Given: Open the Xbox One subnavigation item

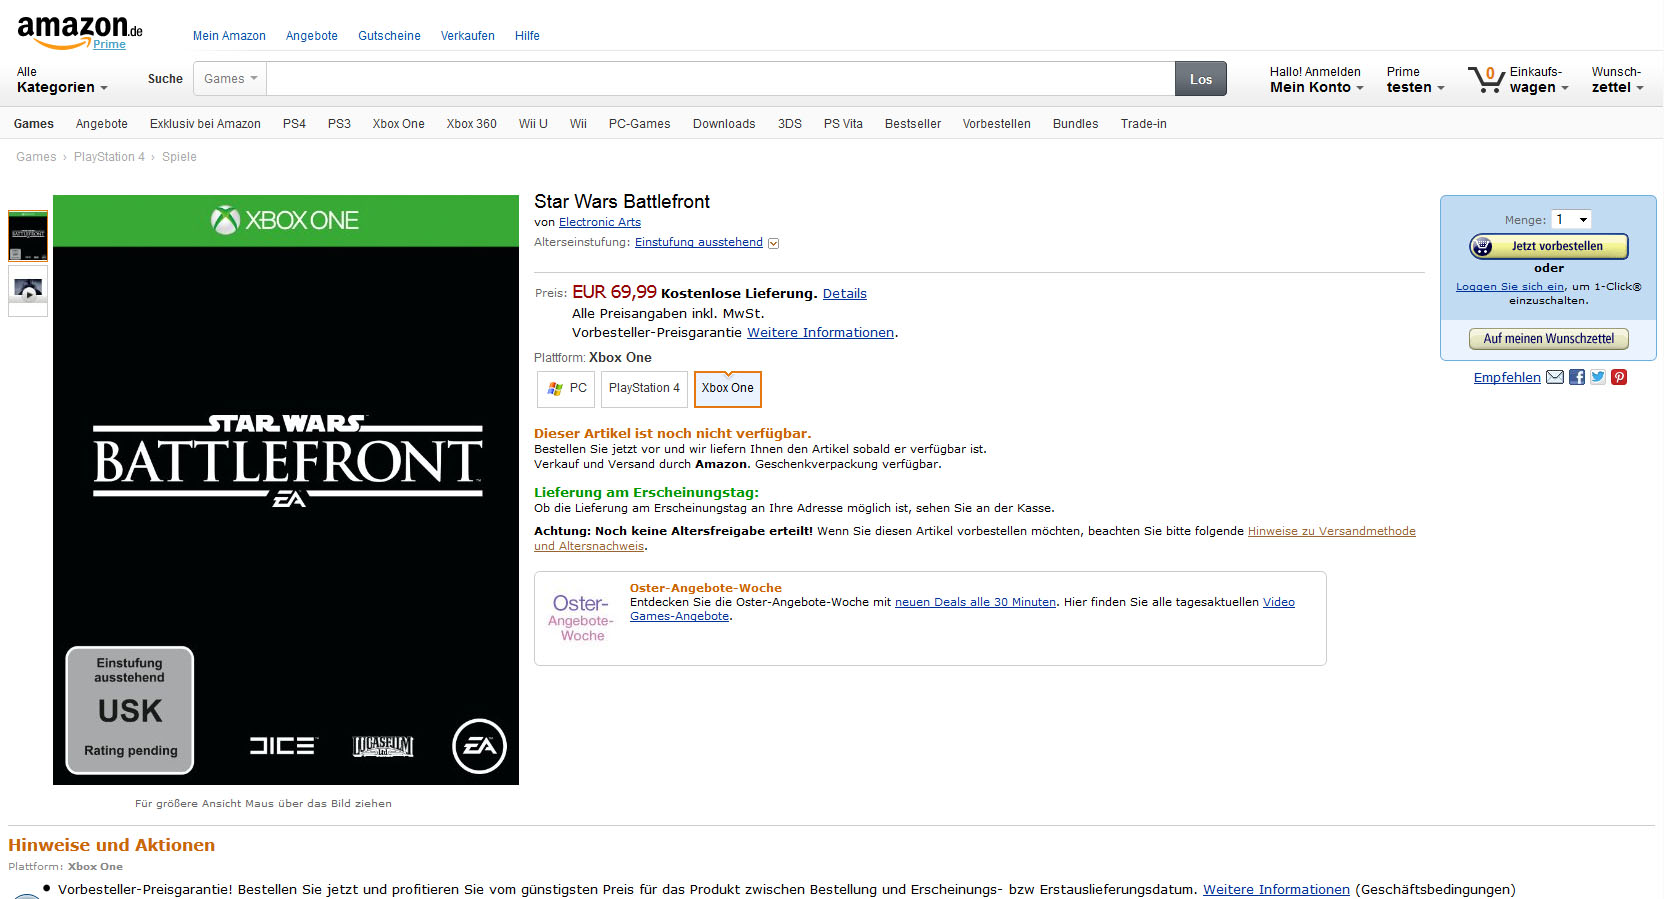Looking at the screenshot, I should [x=399, y=124].
